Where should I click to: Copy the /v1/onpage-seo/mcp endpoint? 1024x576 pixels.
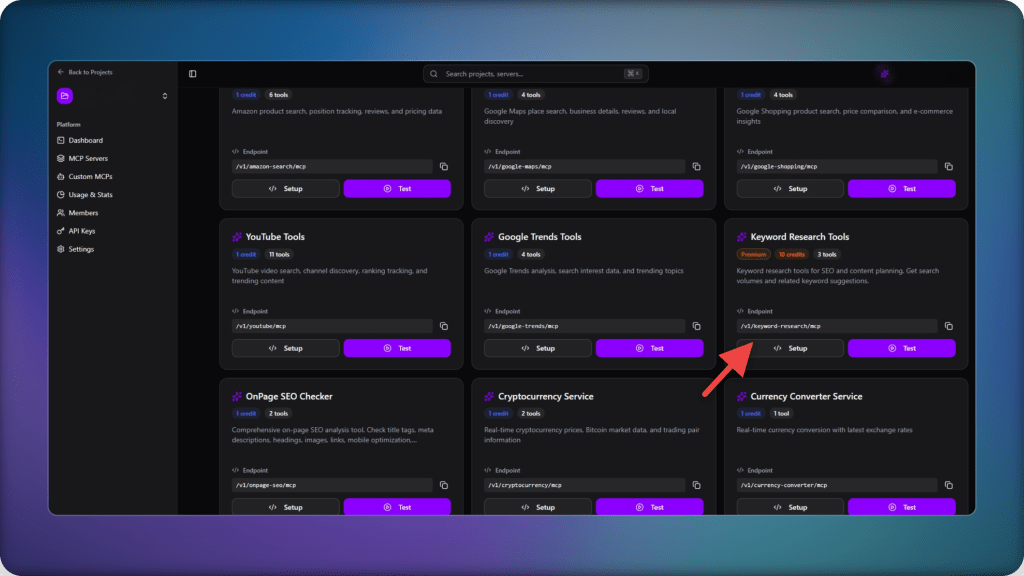click(x=444, y=485)
